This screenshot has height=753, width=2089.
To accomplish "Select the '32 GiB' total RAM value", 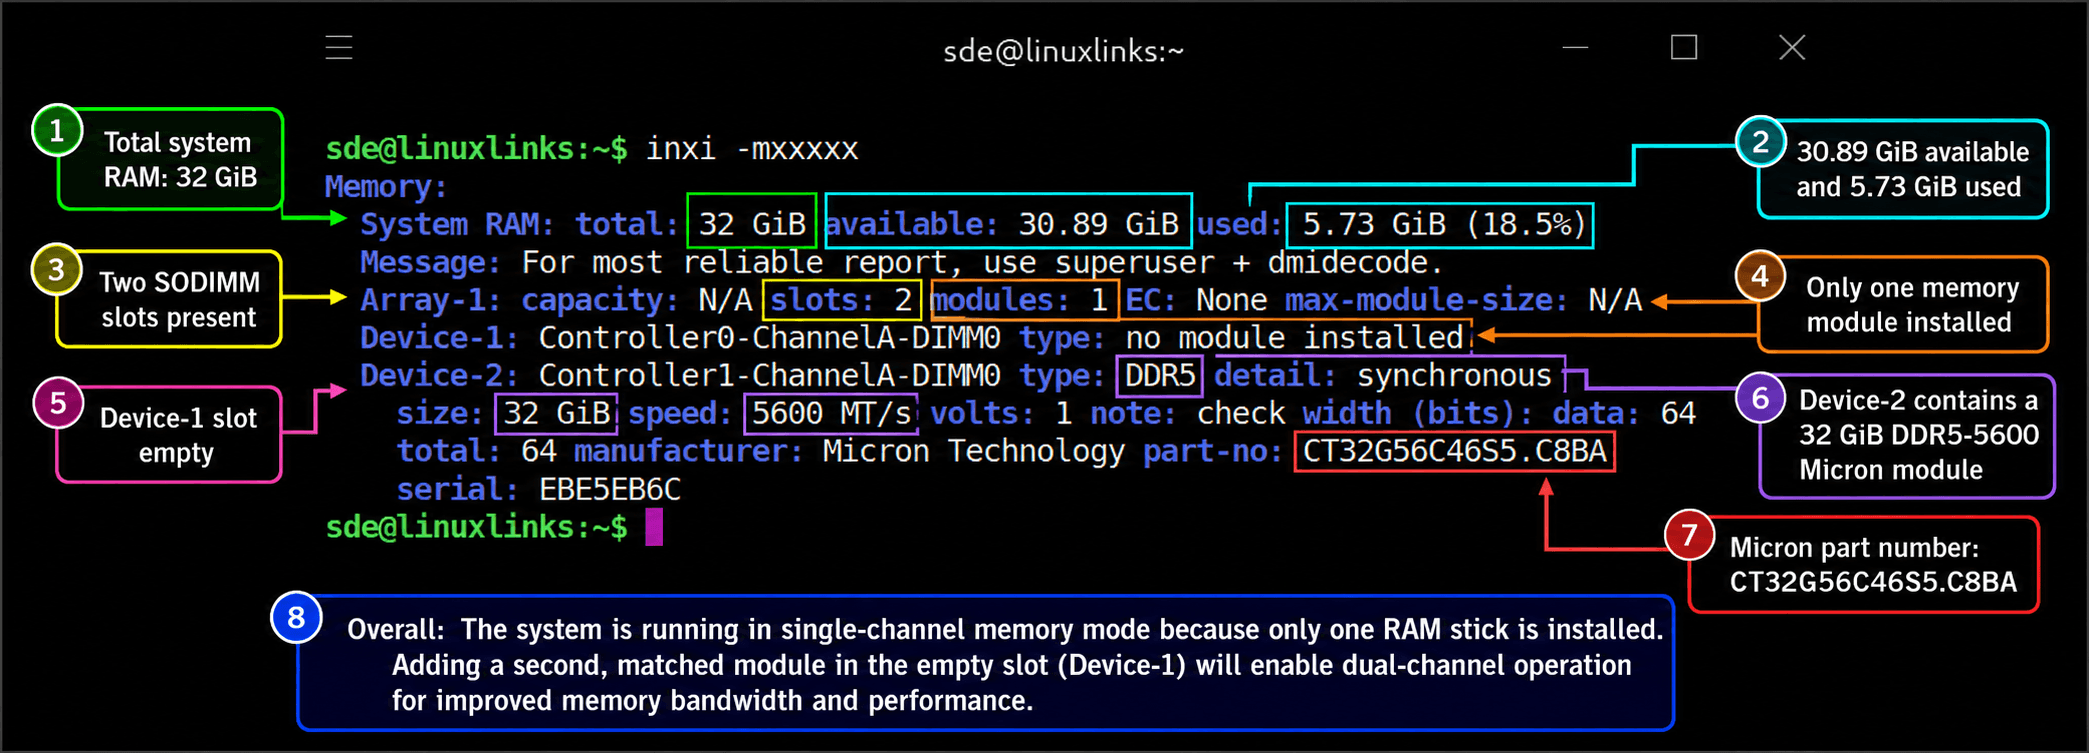I will click(752, 224).
